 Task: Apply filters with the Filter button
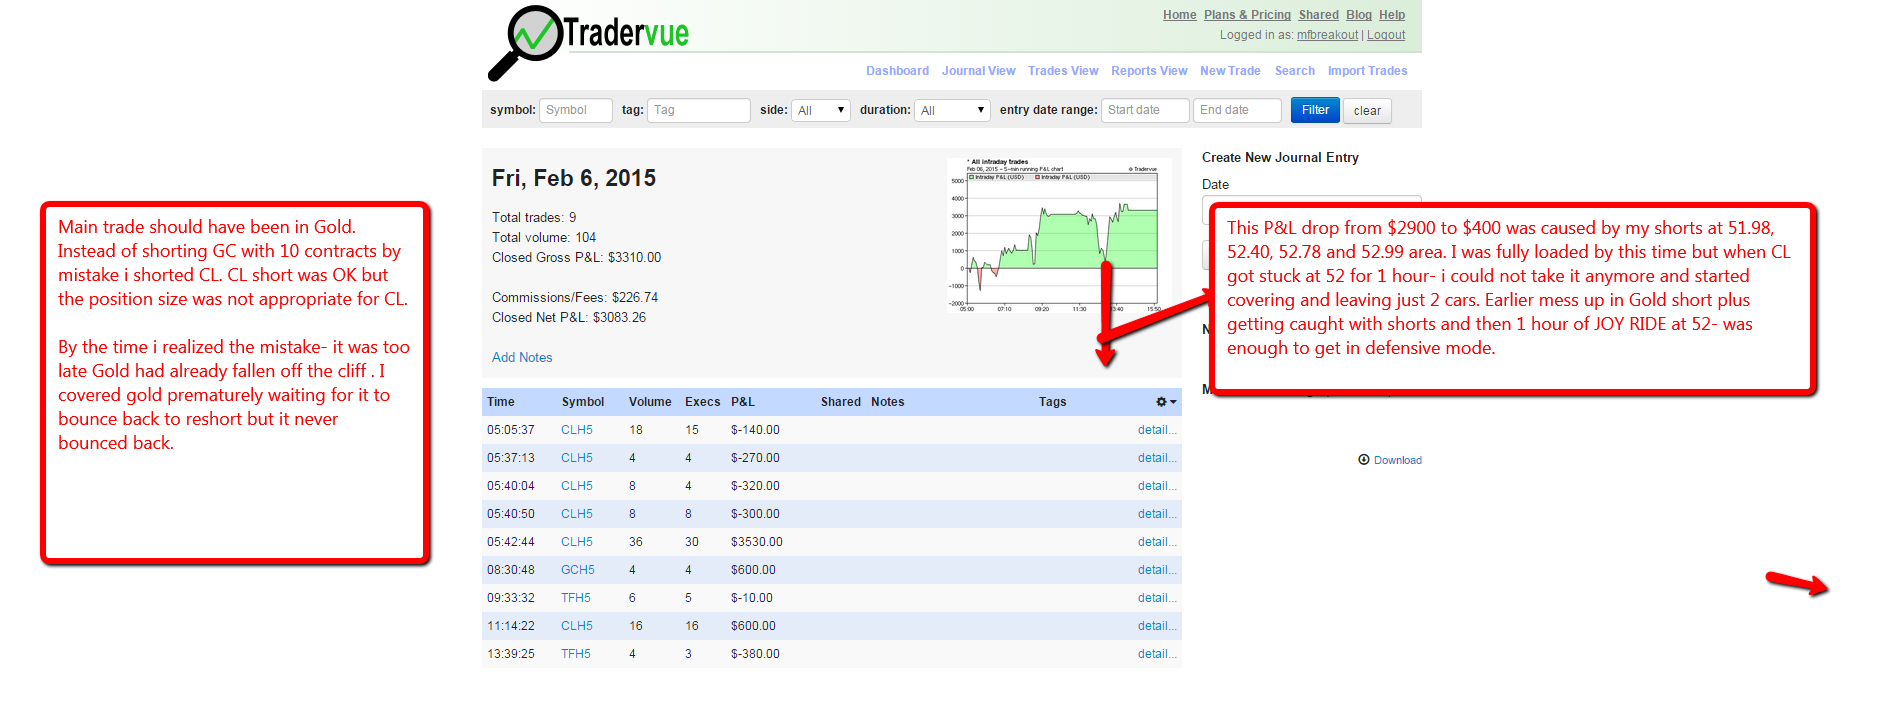coord(1315,110)
